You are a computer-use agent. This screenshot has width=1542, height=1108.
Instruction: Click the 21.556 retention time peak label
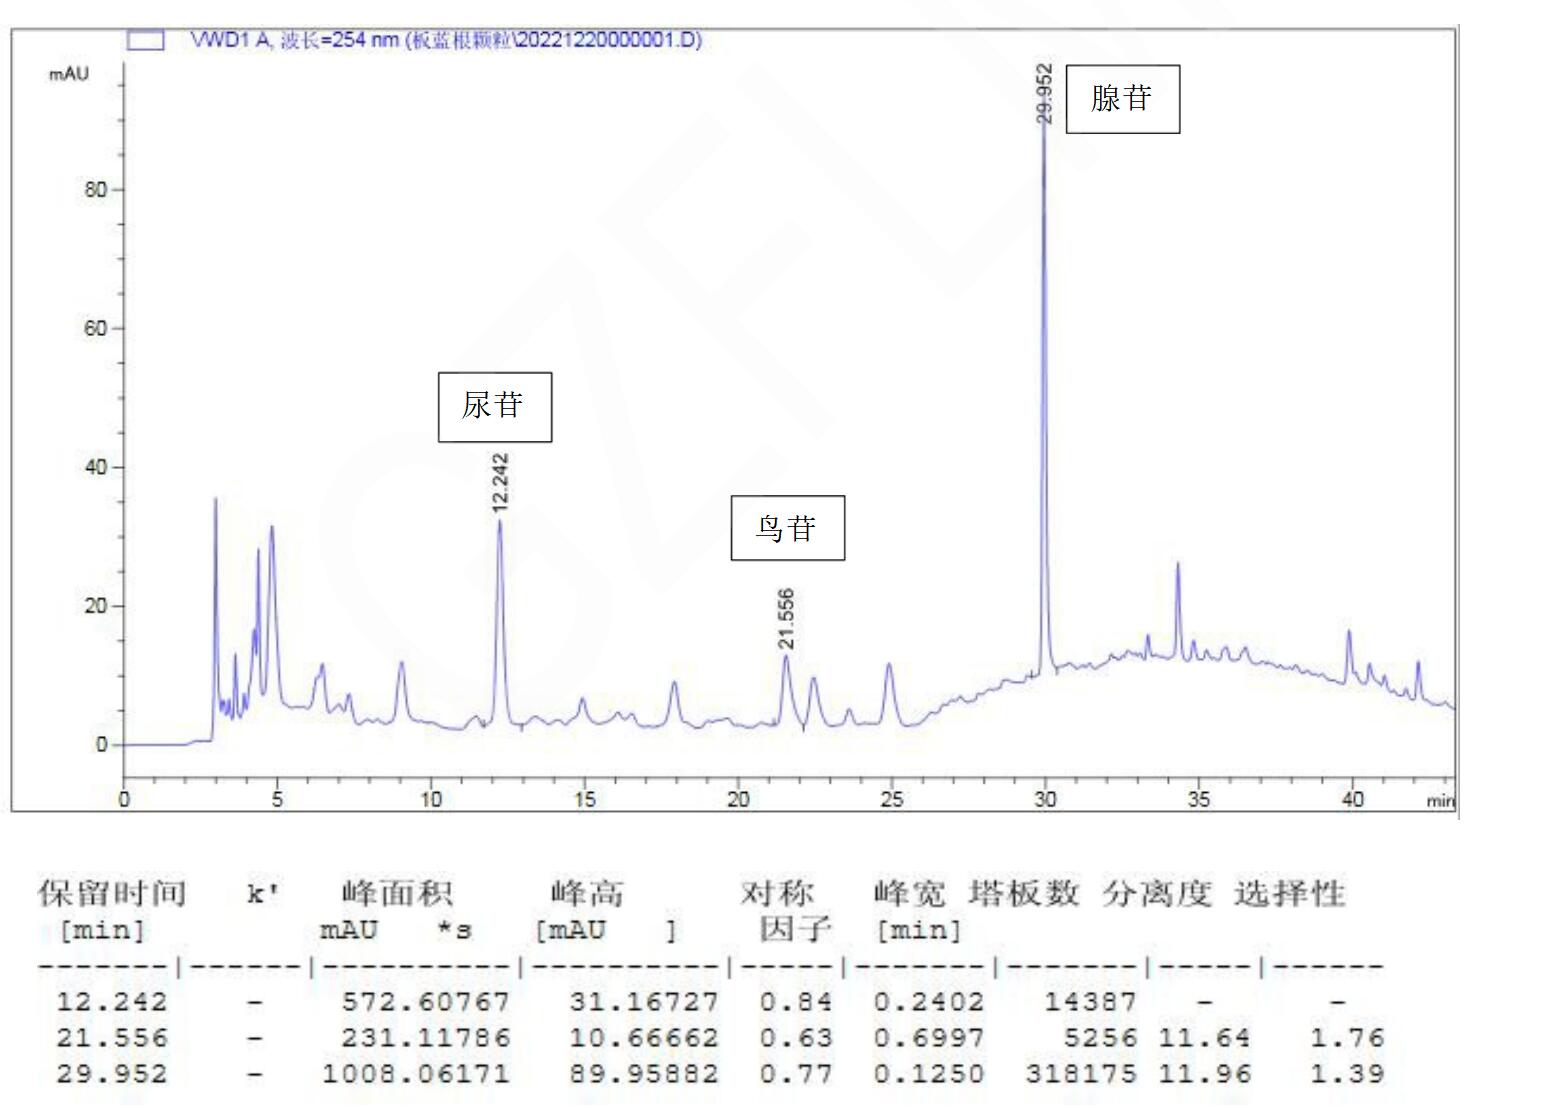point(786,618)
